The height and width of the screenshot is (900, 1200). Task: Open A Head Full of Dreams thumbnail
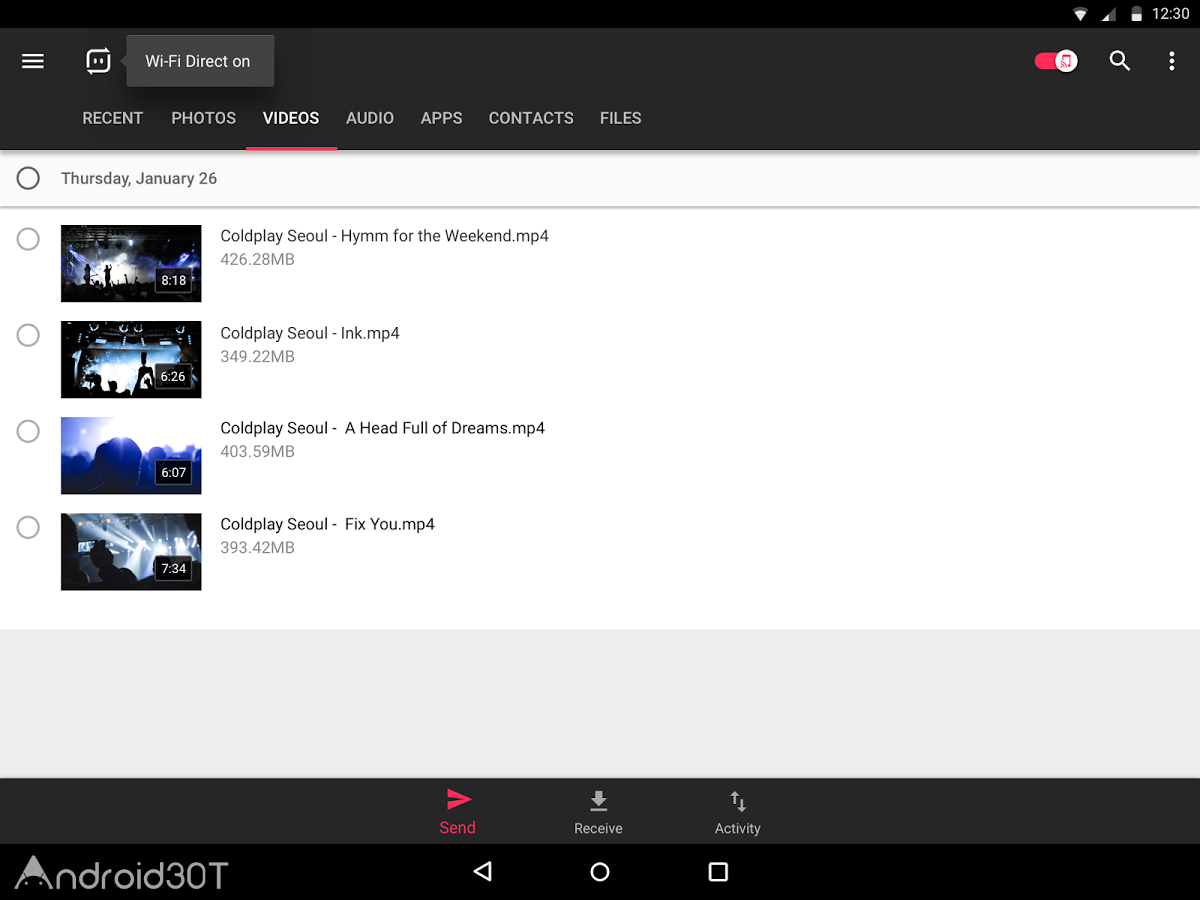(131, 455)
